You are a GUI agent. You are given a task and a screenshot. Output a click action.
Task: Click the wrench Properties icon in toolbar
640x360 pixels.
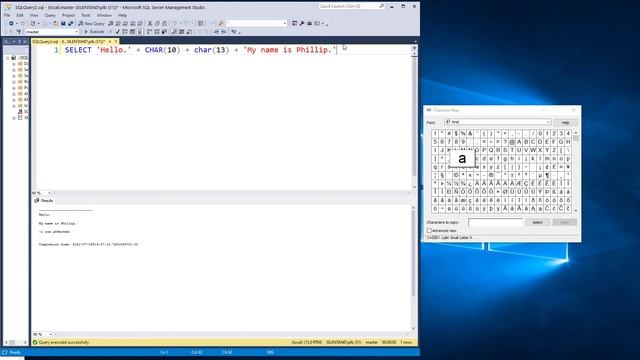tap(302, 23)
